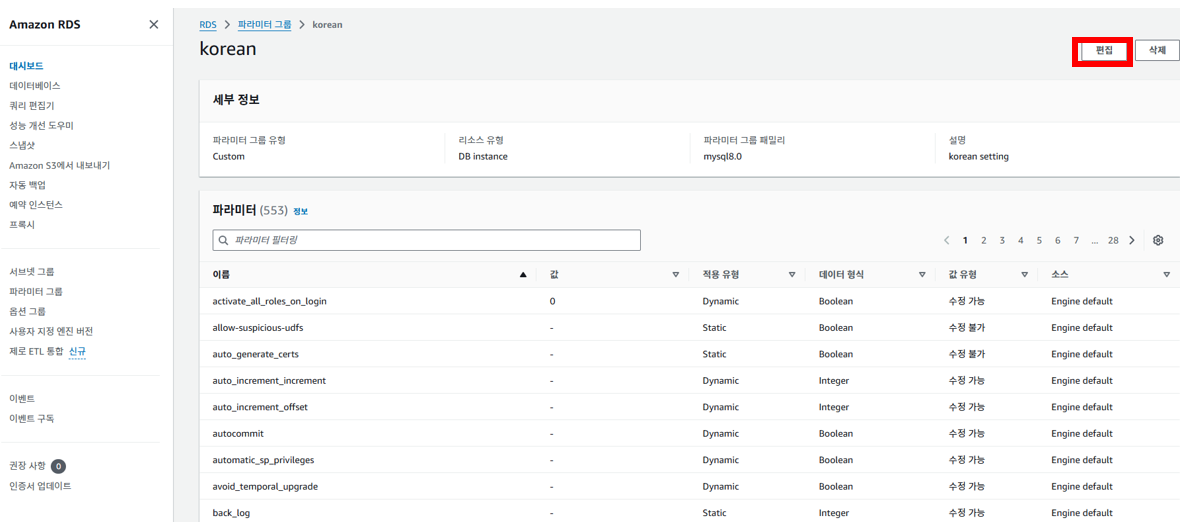The height and width of the screenshot is (532, 1190).
Task: Go to parameters page 6
Action: 1057,240
